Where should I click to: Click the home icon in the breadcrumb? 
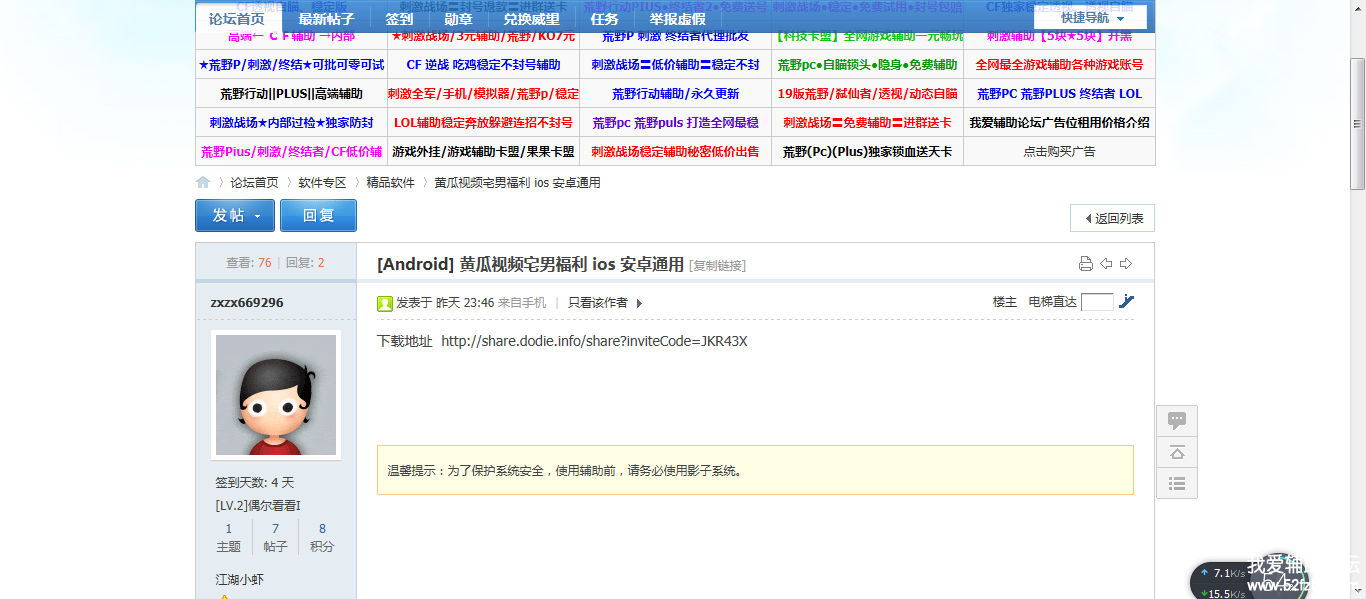(x=203, y=183)
